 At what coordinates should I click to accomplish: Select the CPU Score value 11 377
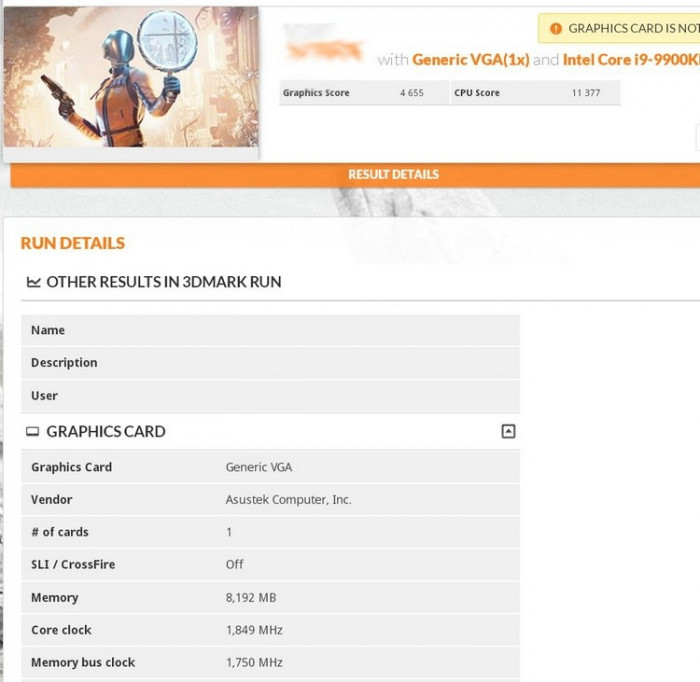coord(585,93)
